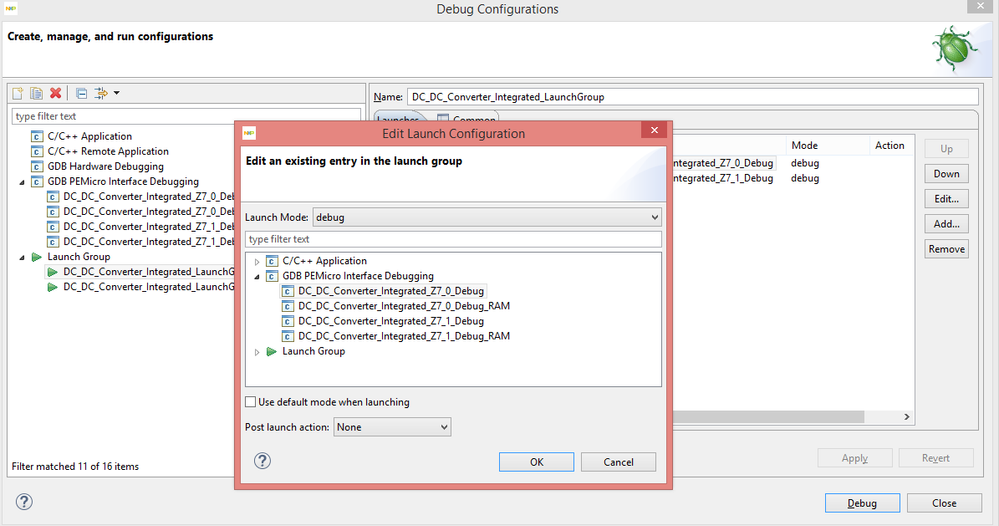Click Launch Group green arrow icon in background tree
999x526 pixels.
click(37, 257)
